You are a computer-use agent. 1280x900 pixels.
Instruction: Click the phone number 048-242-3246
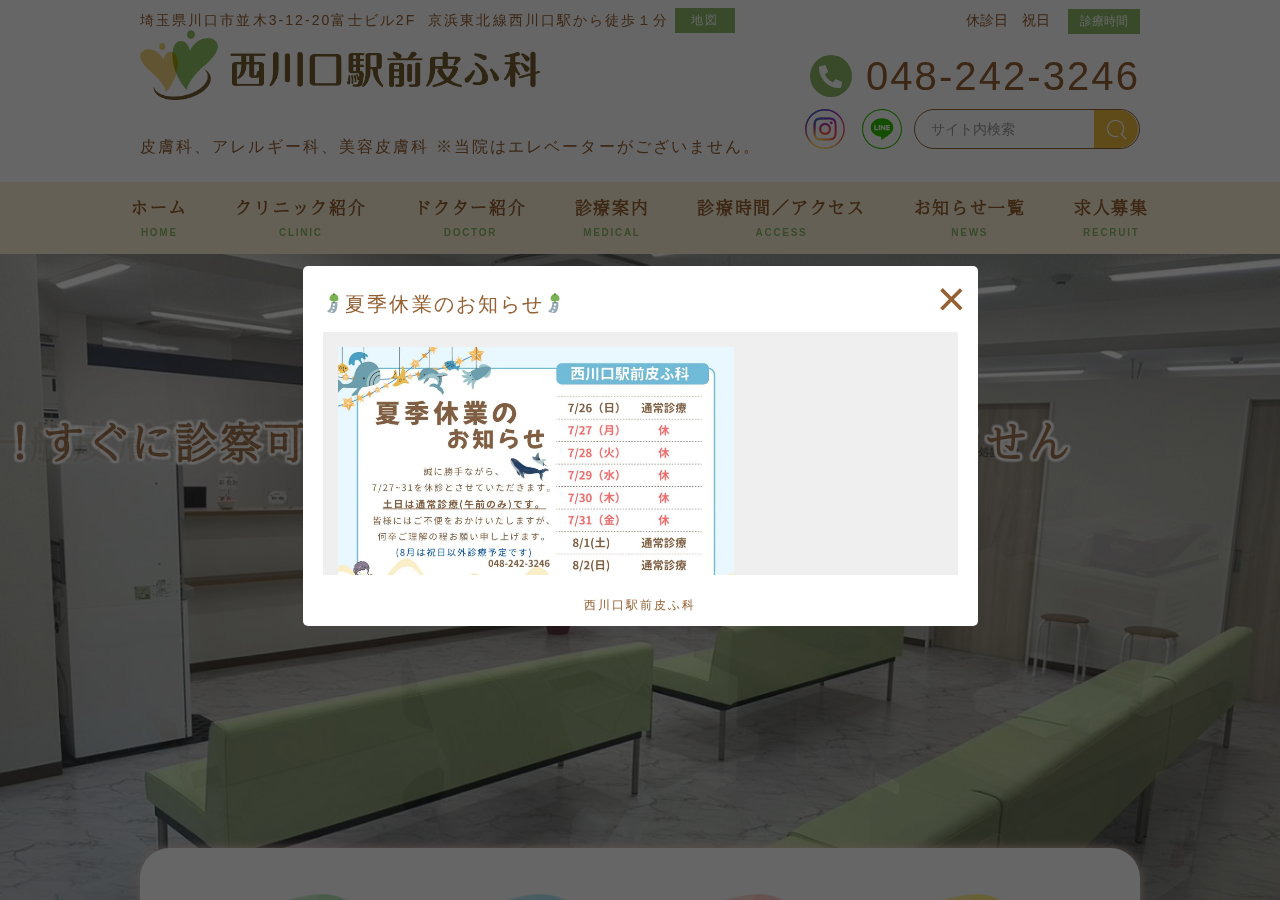1002,76
